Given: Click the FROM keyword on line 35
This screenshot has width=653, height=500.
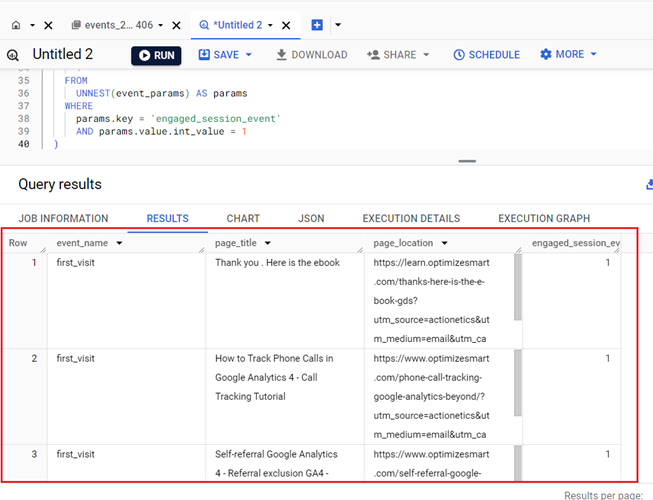Looking at the screenshot, I should coord(76,81).
